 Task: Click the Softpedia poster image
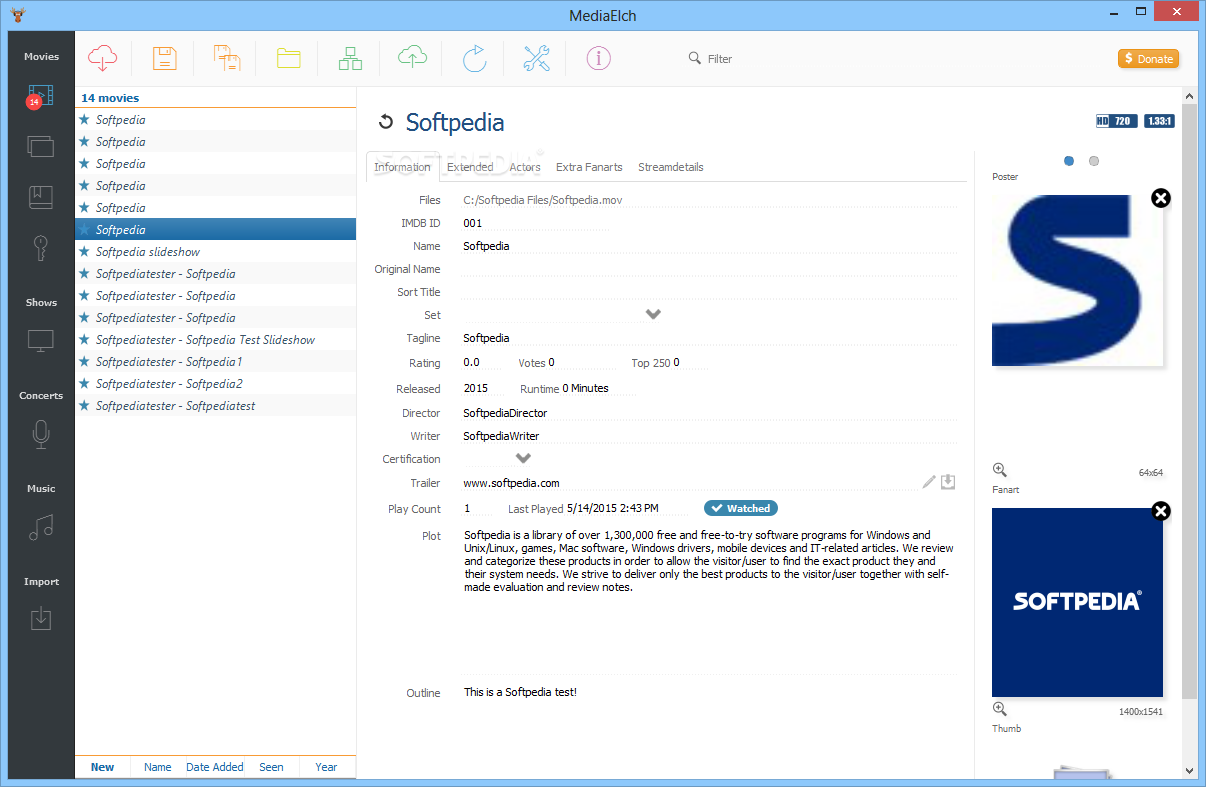point(1077,280)
